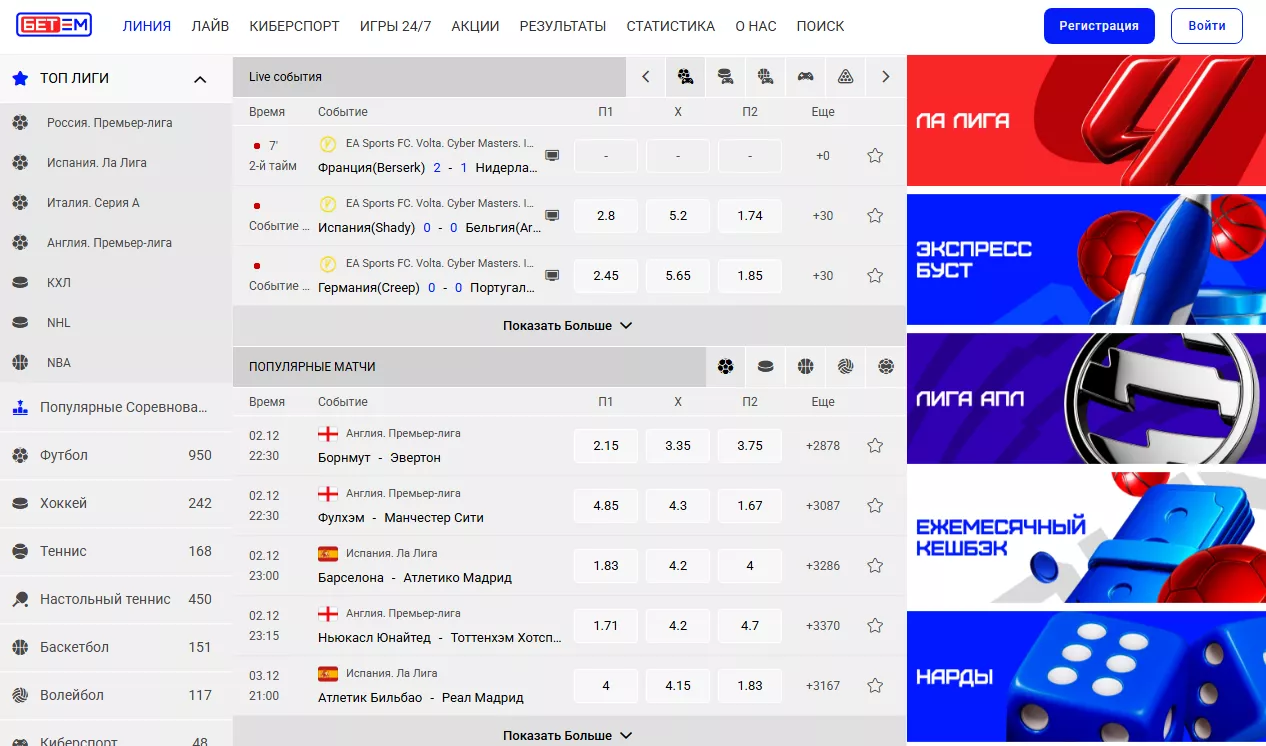
Task: Star the Барселона - Атлетико Мадрид match
Action: [875, 566]
